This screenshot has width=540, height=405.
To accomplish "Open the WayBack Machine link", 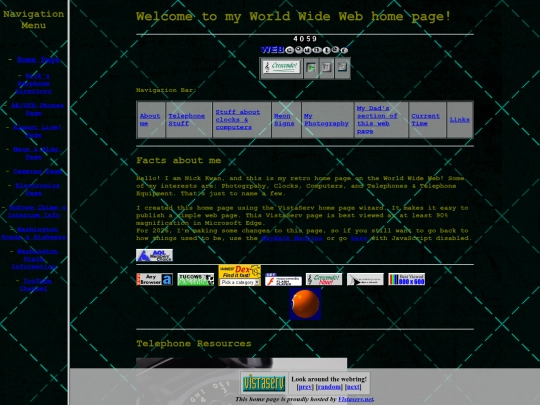I will tap(292, 238).
